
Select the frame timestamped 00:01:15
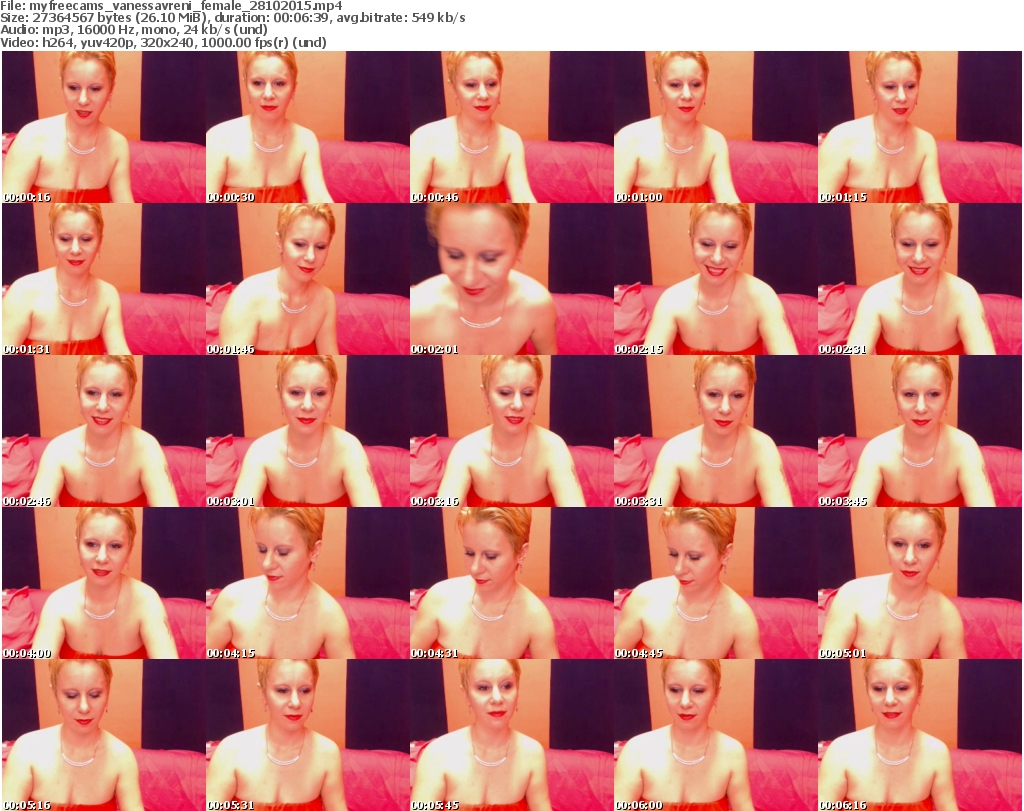920,127
